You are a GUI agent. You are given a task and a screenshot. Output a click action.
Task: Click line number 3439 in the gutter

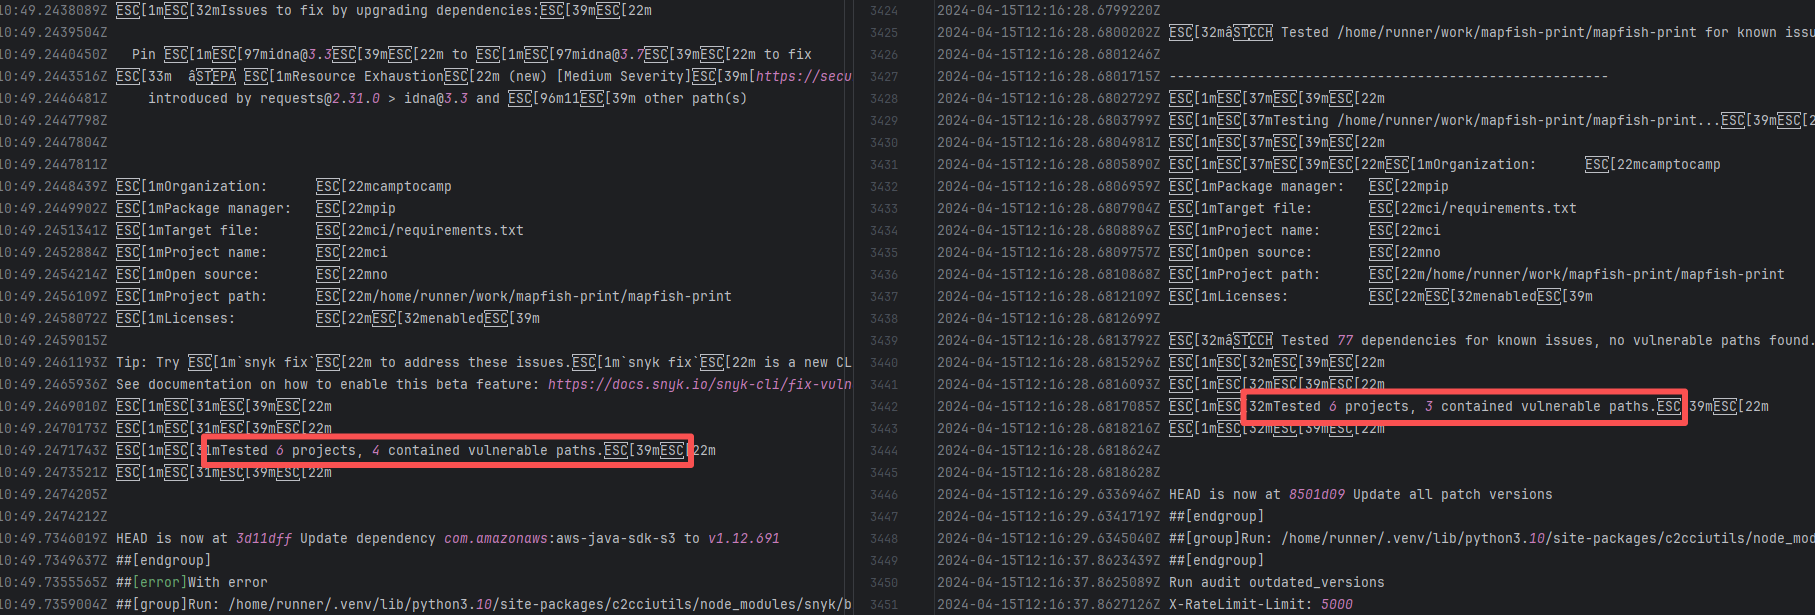tap(884, 341)
